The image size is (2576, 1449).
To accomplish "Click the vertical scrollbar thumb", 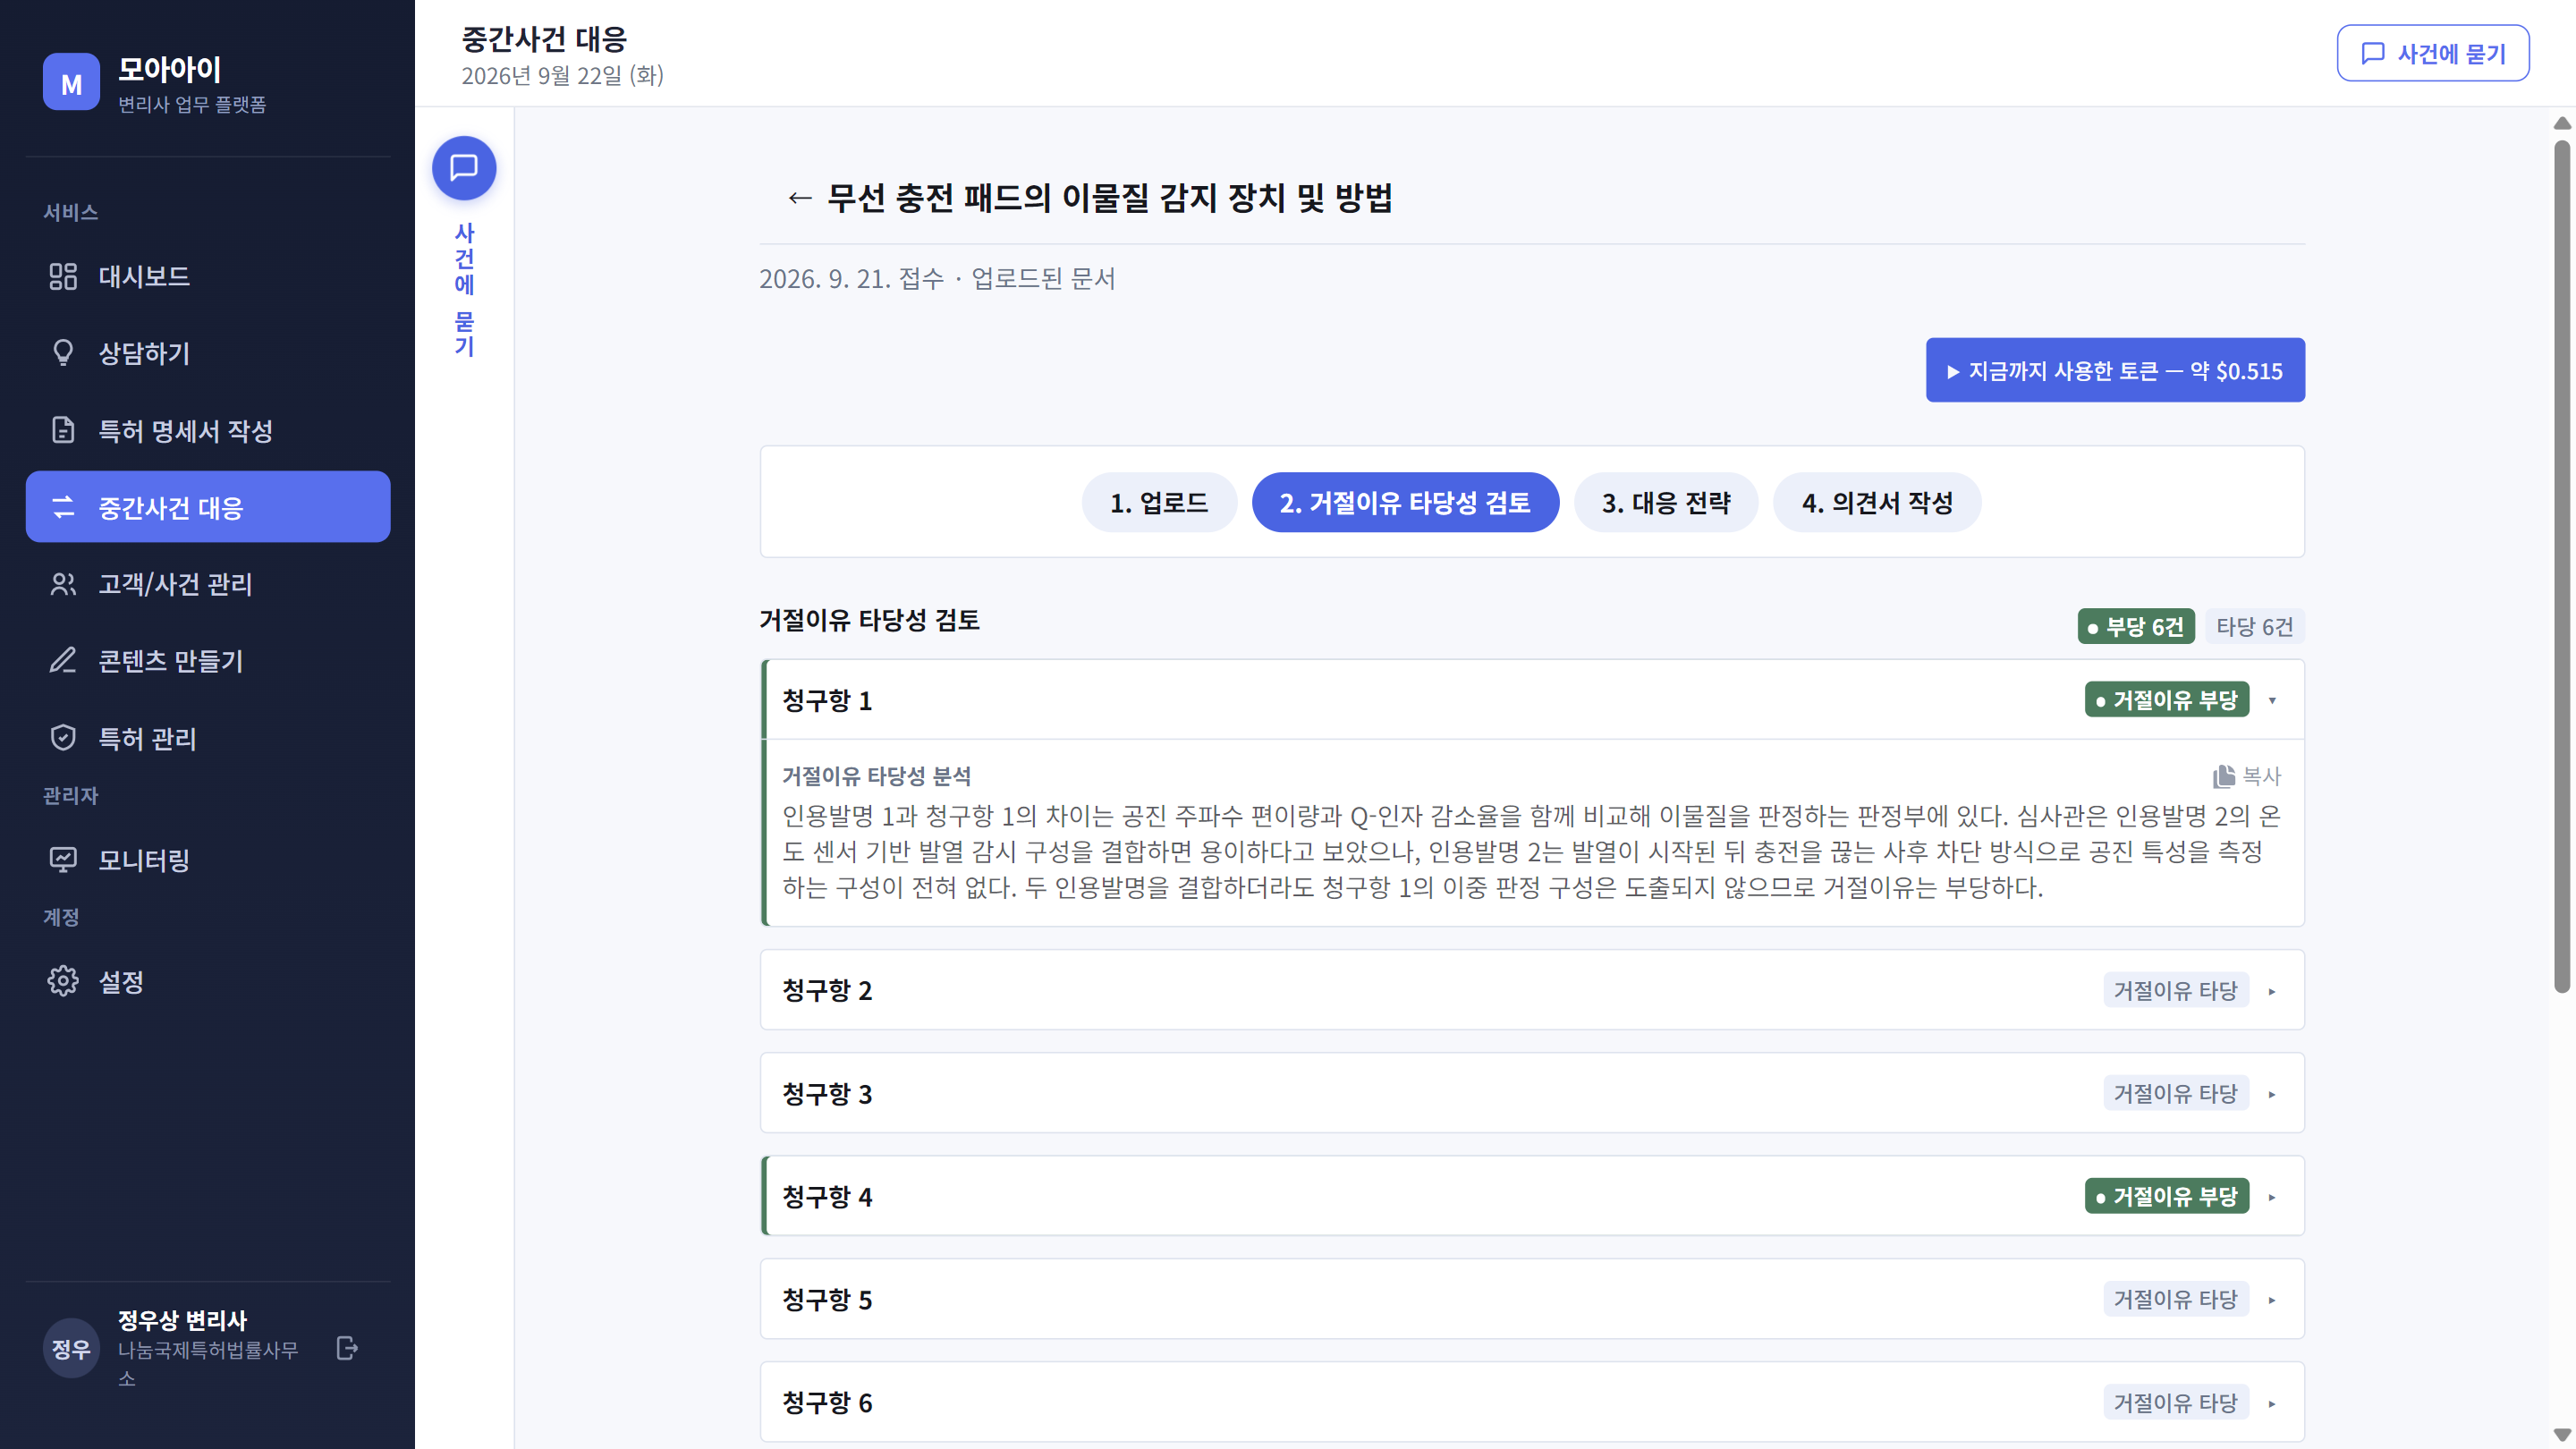I will coord(2562,566).
